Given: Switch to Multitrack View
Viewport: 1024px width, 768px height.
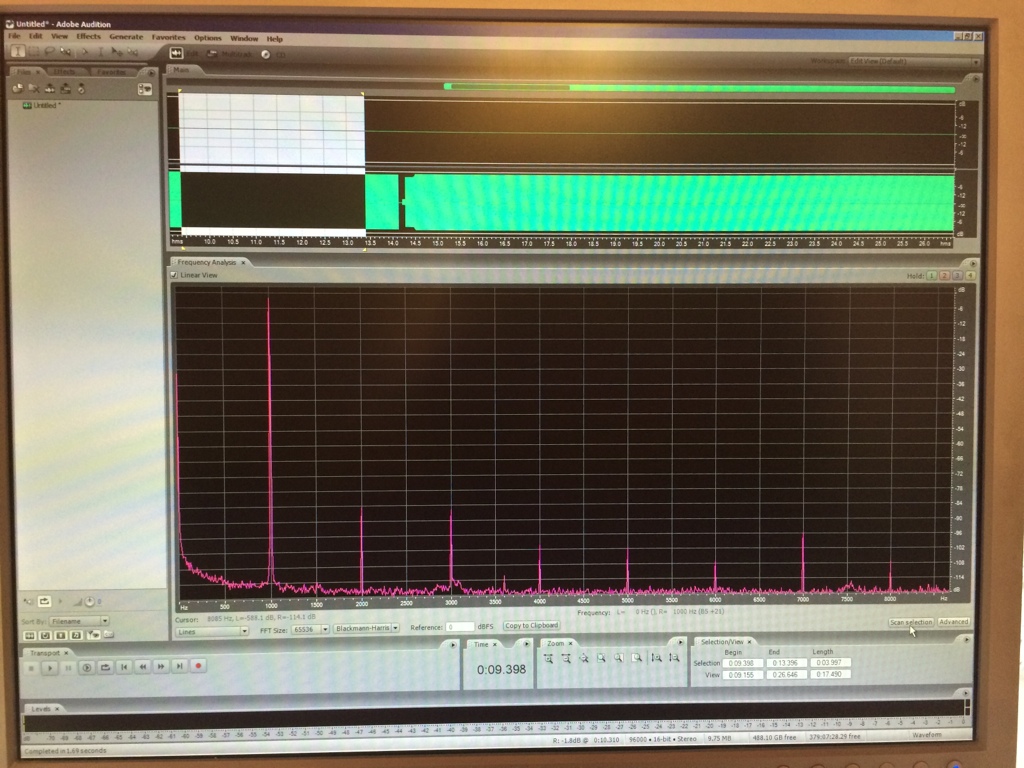Looking at the screenshot, I should pos(227,54).
